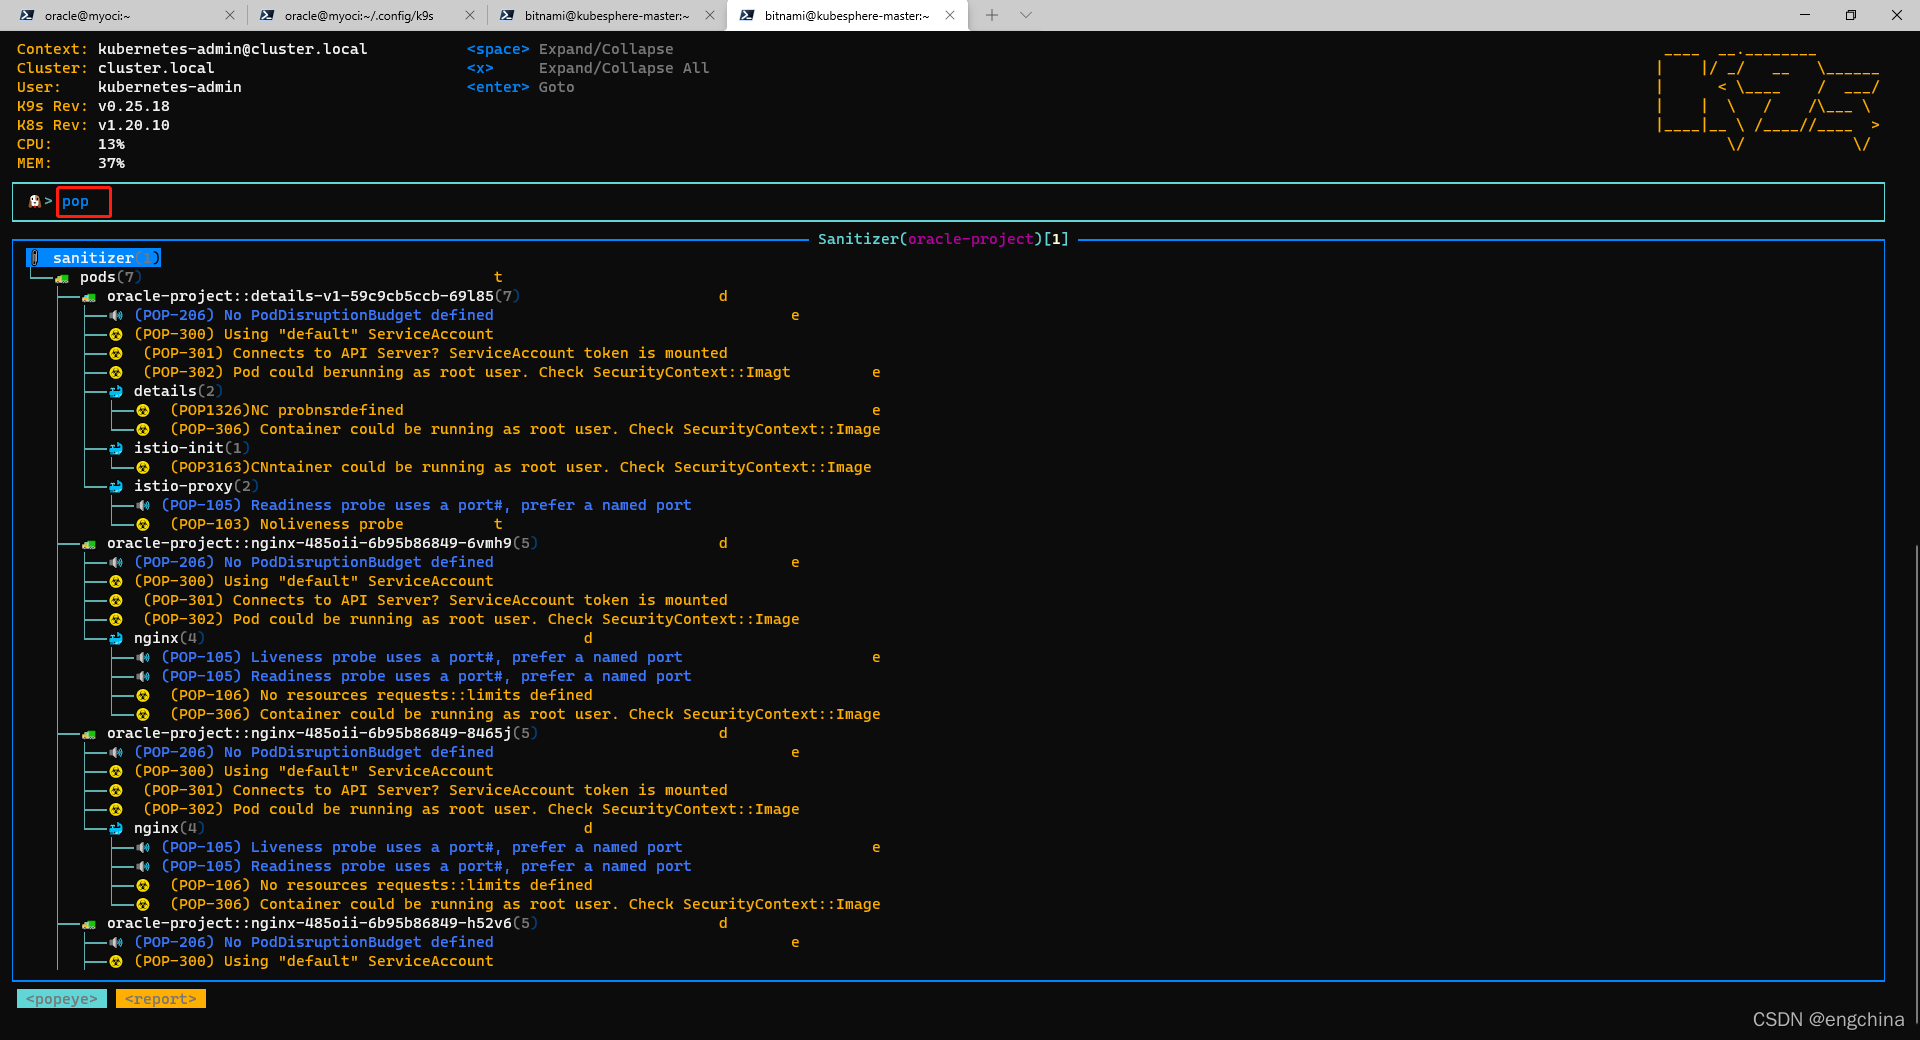Close the oracle@myoci:~/.config/k9s tab
The height and width of the screenshot is (1040, 1920).
pos(470,15)
